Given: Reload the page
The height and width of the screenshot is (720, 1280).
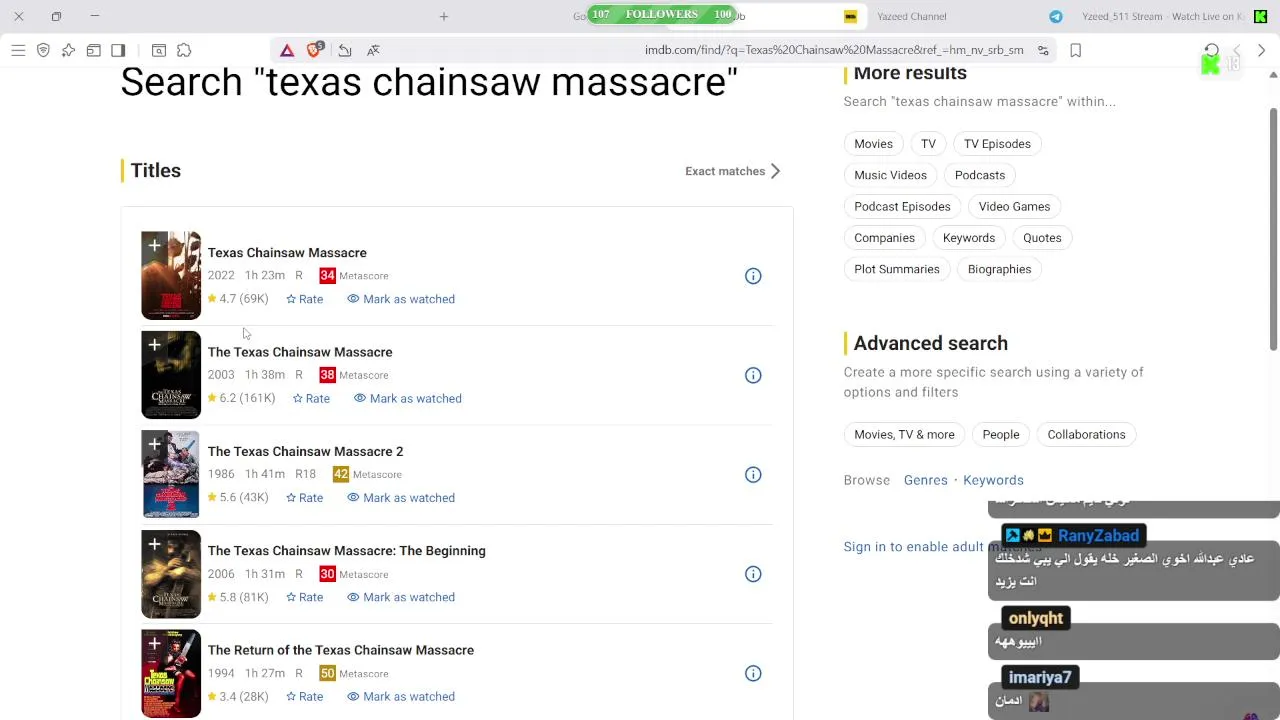Looking at the screenshot, I should click(1211, 50).
